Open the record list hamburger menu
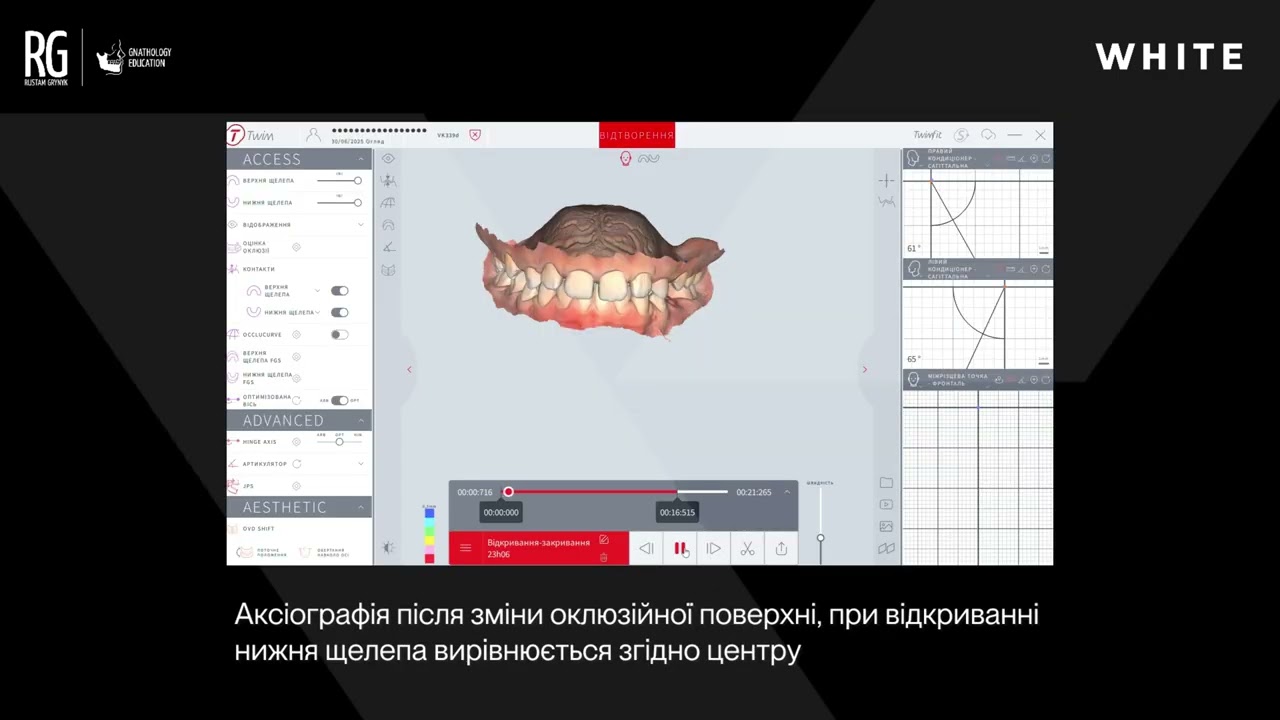 pos(465,548)
